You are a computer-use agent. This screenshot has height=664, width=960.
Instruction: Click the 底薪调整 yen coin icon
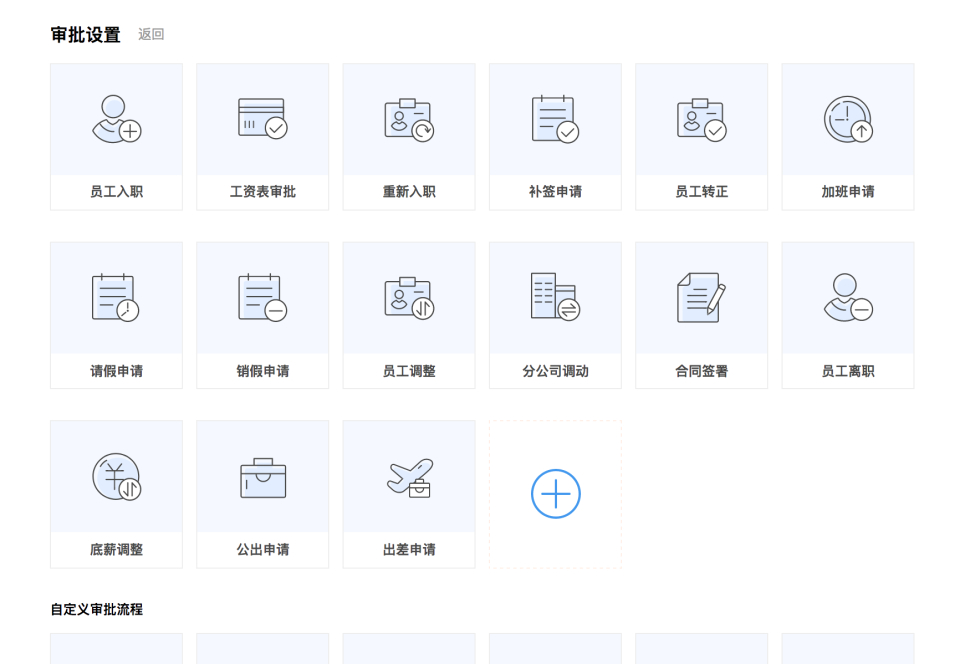117,477
